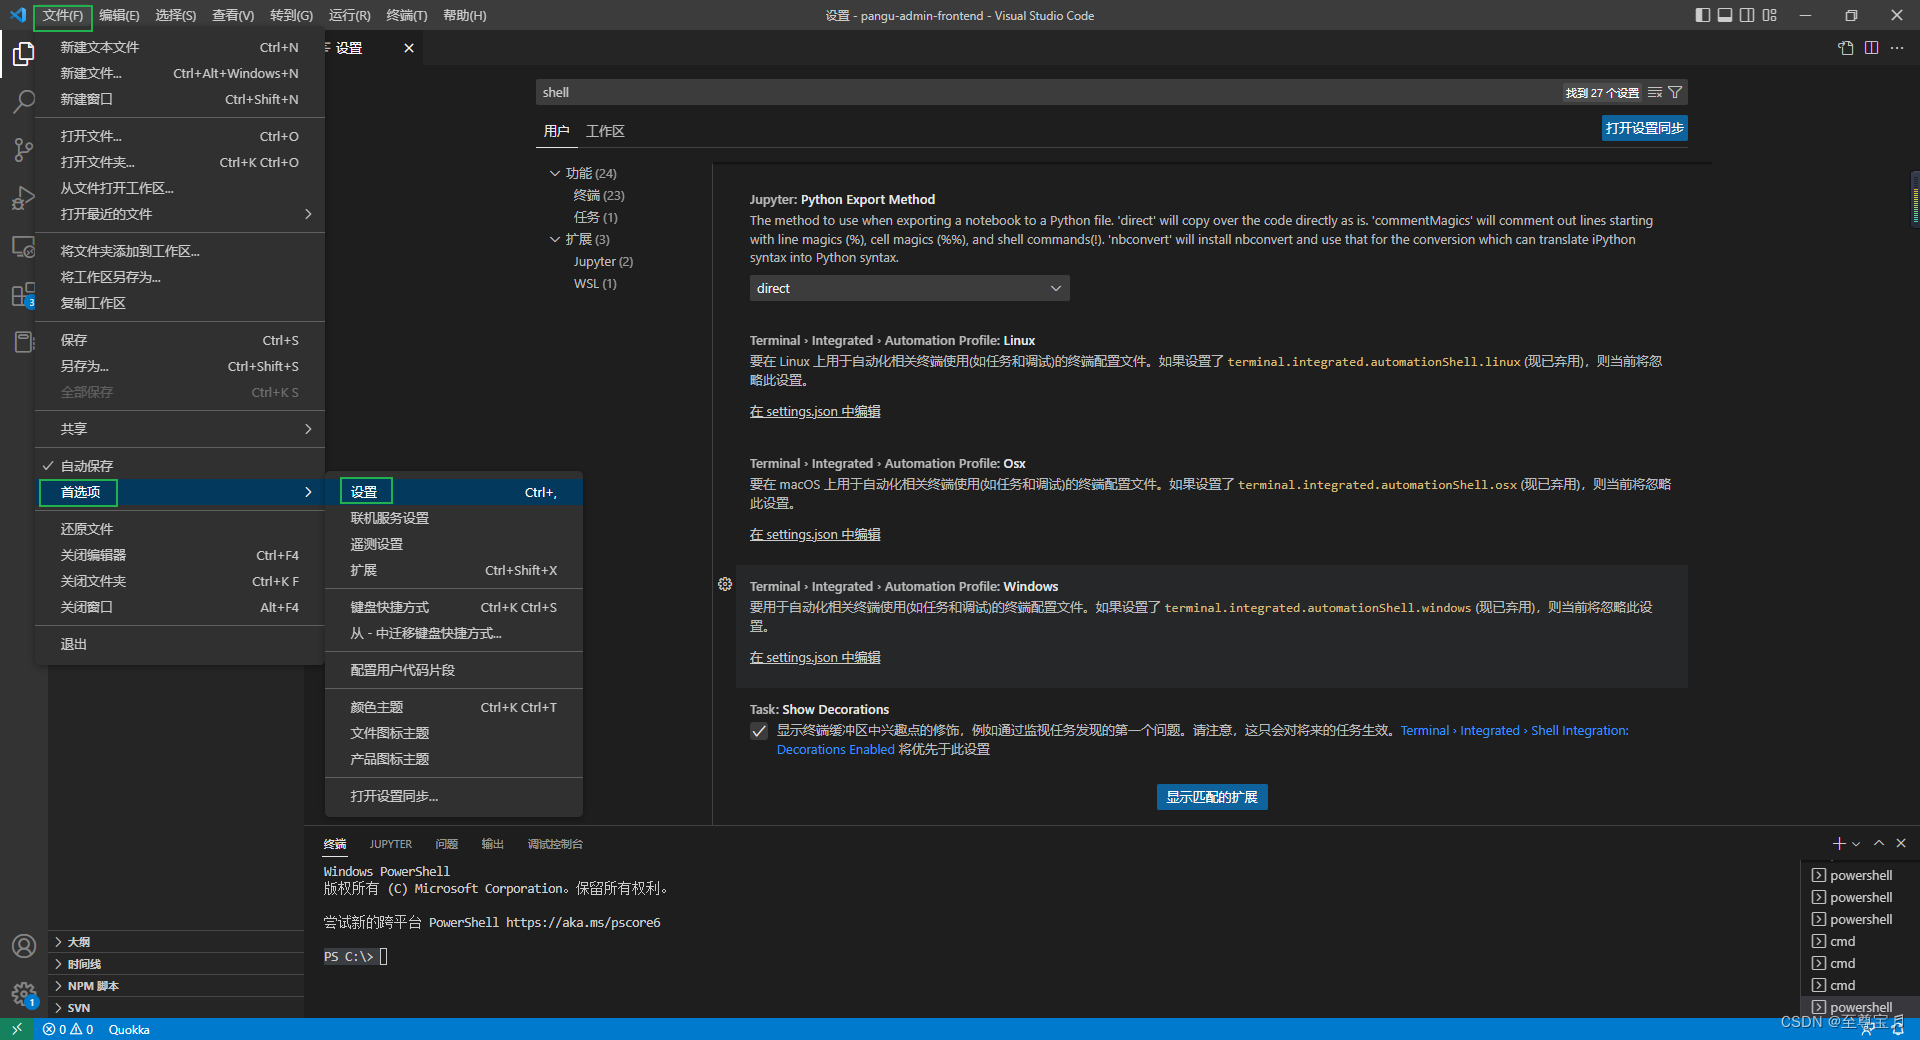
Task: Expand the Open Recent submenu
Action: pos(180,214)
